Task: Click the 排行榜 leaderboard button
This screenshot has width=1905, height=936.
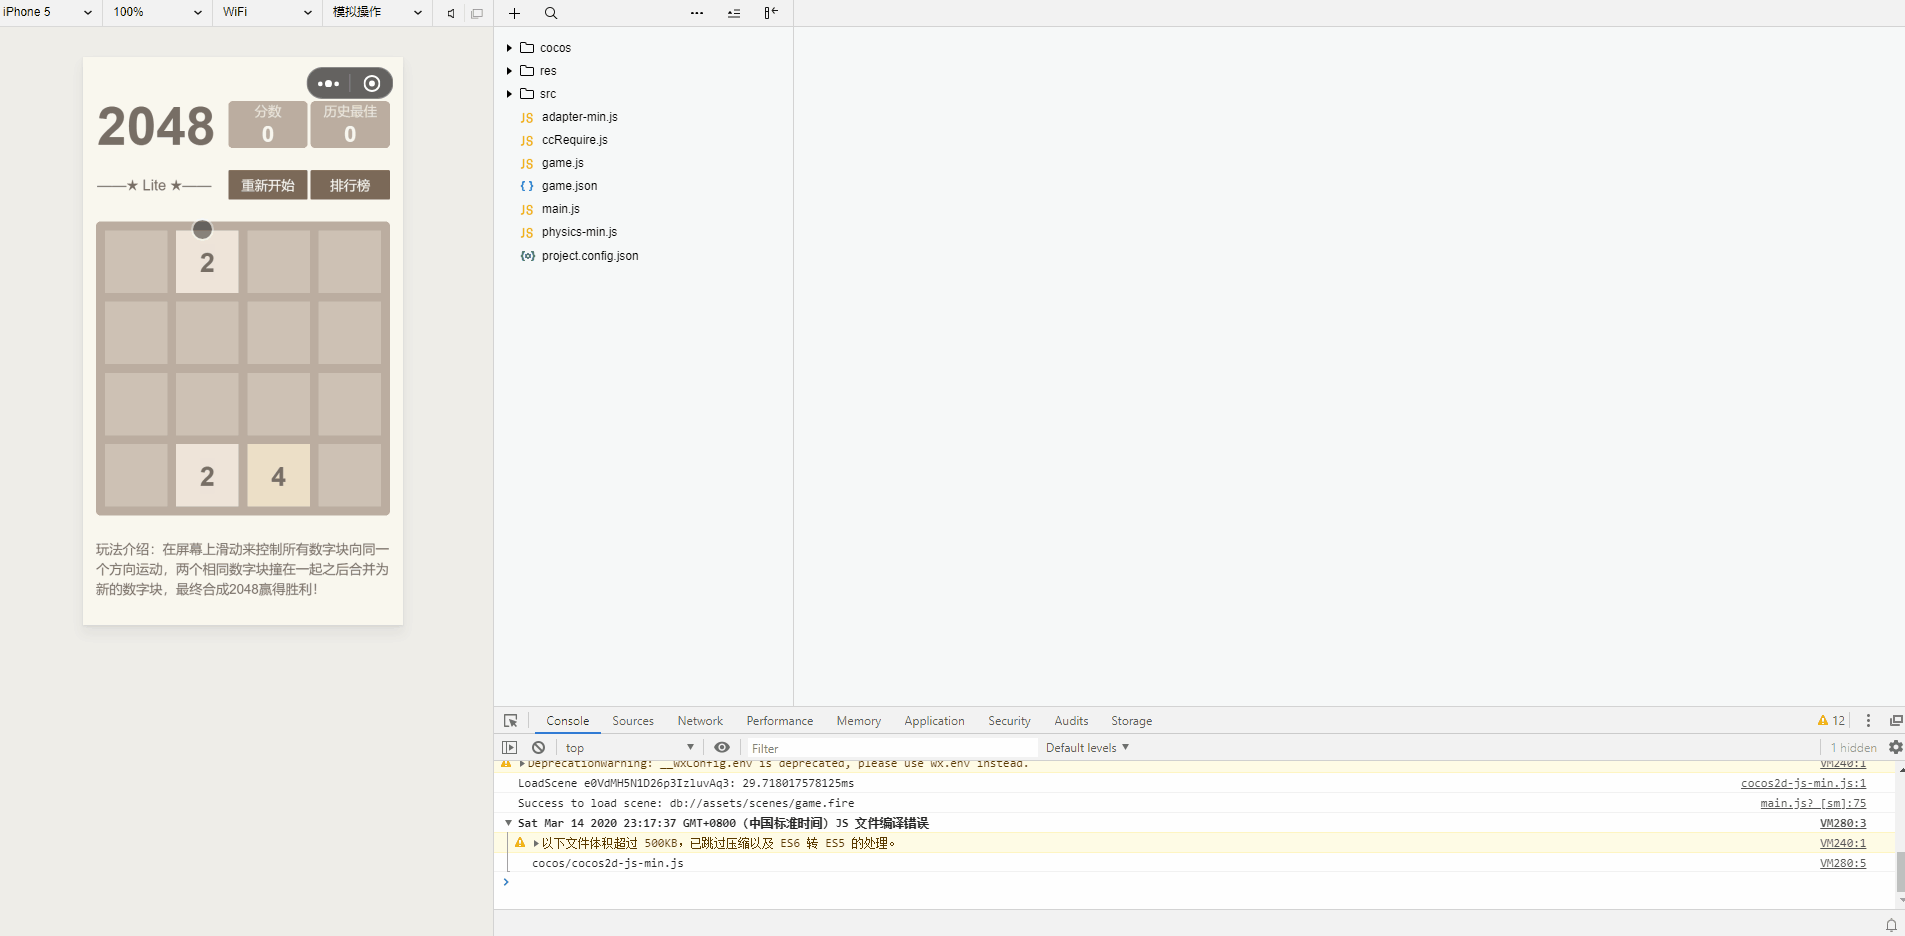Action: [x=350, y=185]
